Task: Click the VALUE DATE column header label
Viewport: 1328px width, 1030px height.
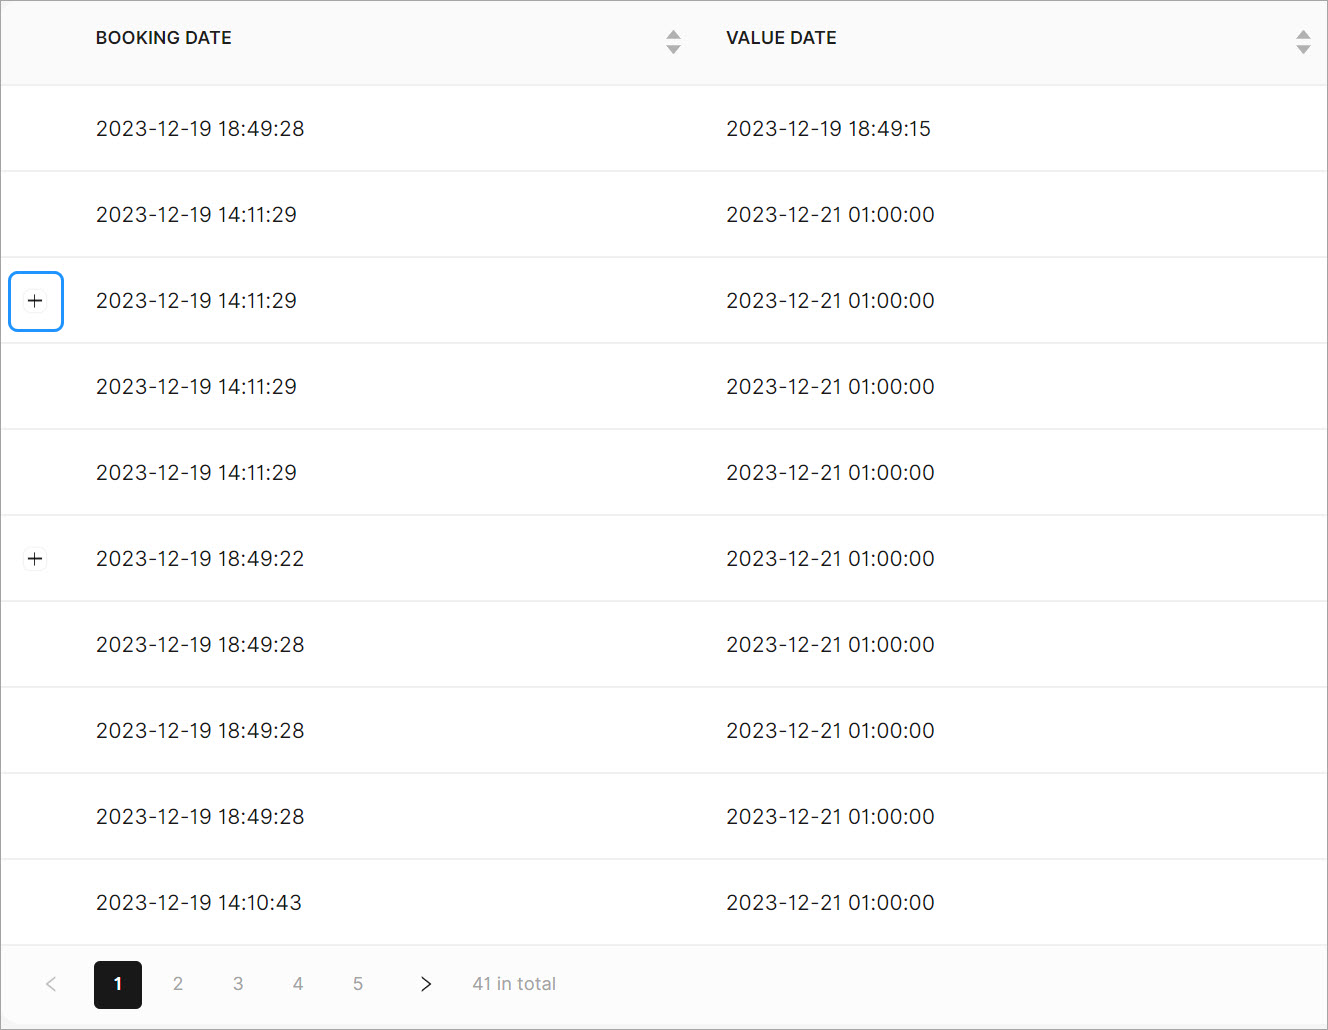Action: [781, 38]
